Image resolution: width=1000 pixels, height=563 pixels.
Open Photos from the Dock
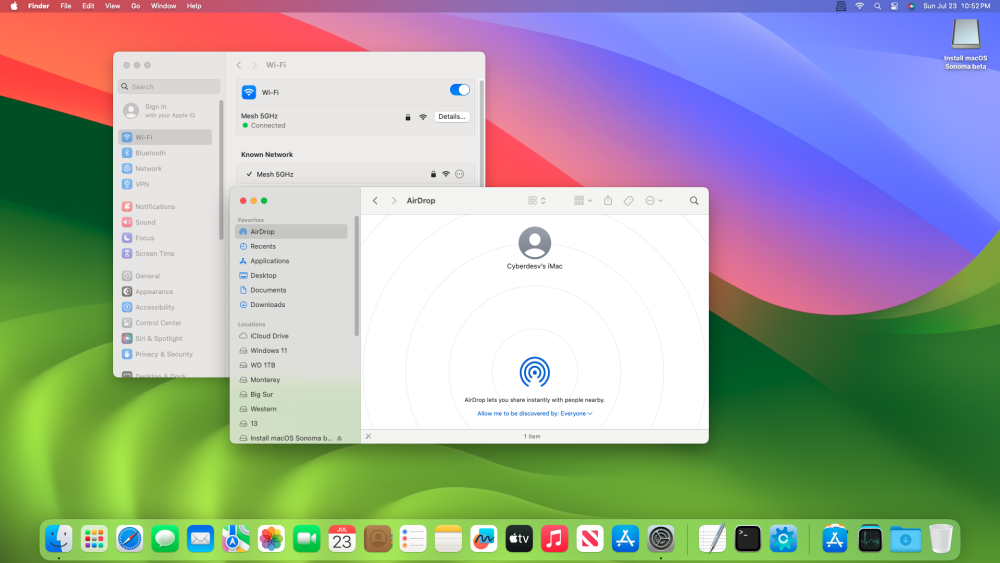[271, 539]
